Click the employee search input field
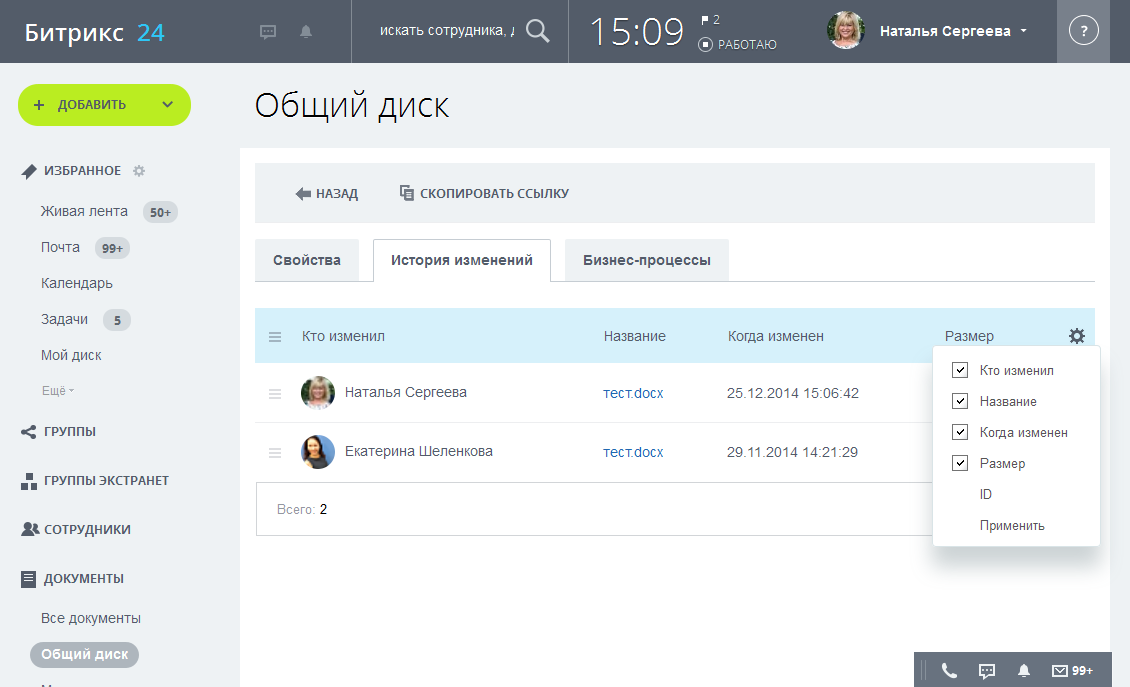 (x=446, y=31)
